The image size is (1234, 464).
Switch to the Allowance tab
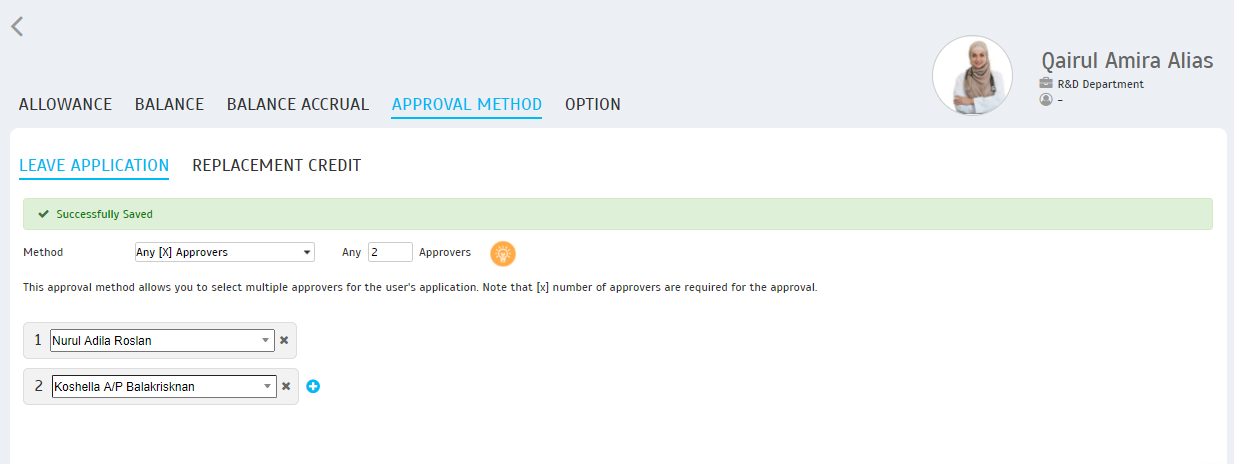tap(65, 104)
